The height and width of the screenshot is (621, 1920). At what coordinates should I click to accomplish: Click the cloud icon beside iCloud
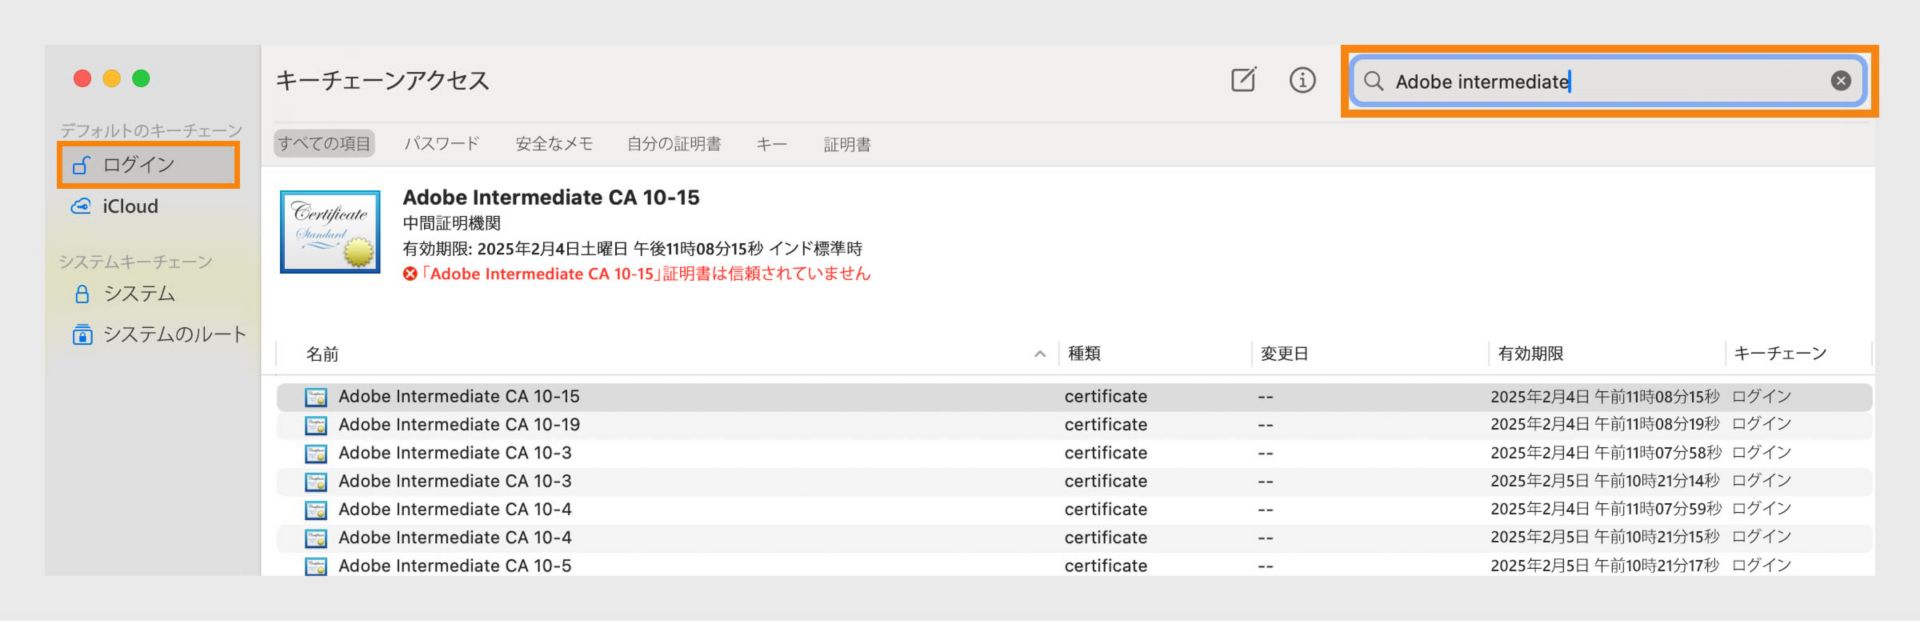81,206
